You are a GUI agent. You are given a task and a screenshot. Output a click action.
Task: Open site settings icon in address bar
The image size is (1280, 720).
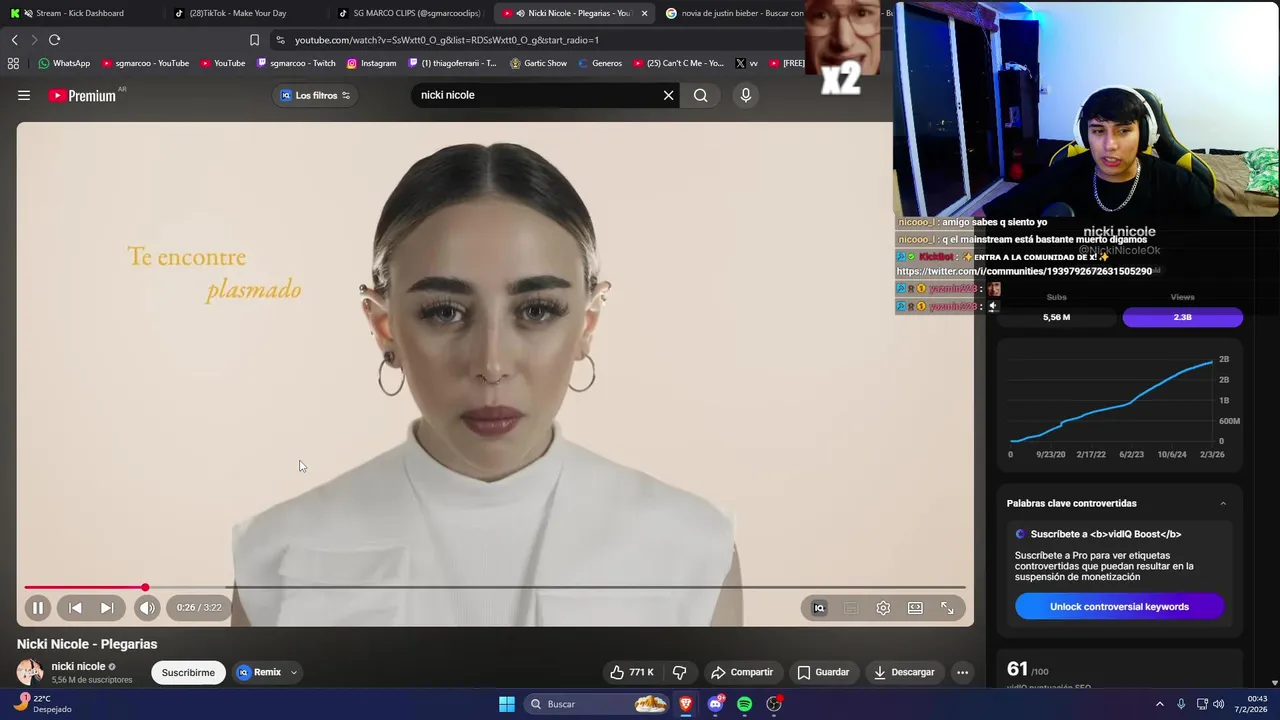click(x=280, y=40)
